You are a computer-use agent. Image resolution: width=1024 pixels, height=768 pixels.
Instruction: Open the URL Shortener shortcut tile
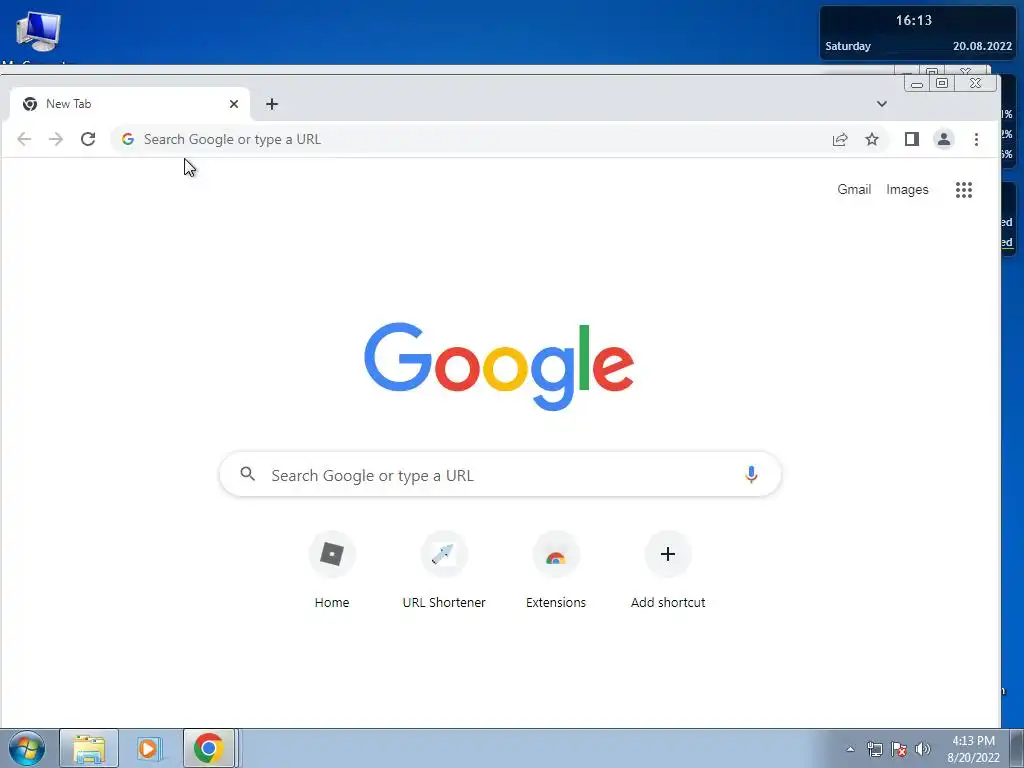444,570
